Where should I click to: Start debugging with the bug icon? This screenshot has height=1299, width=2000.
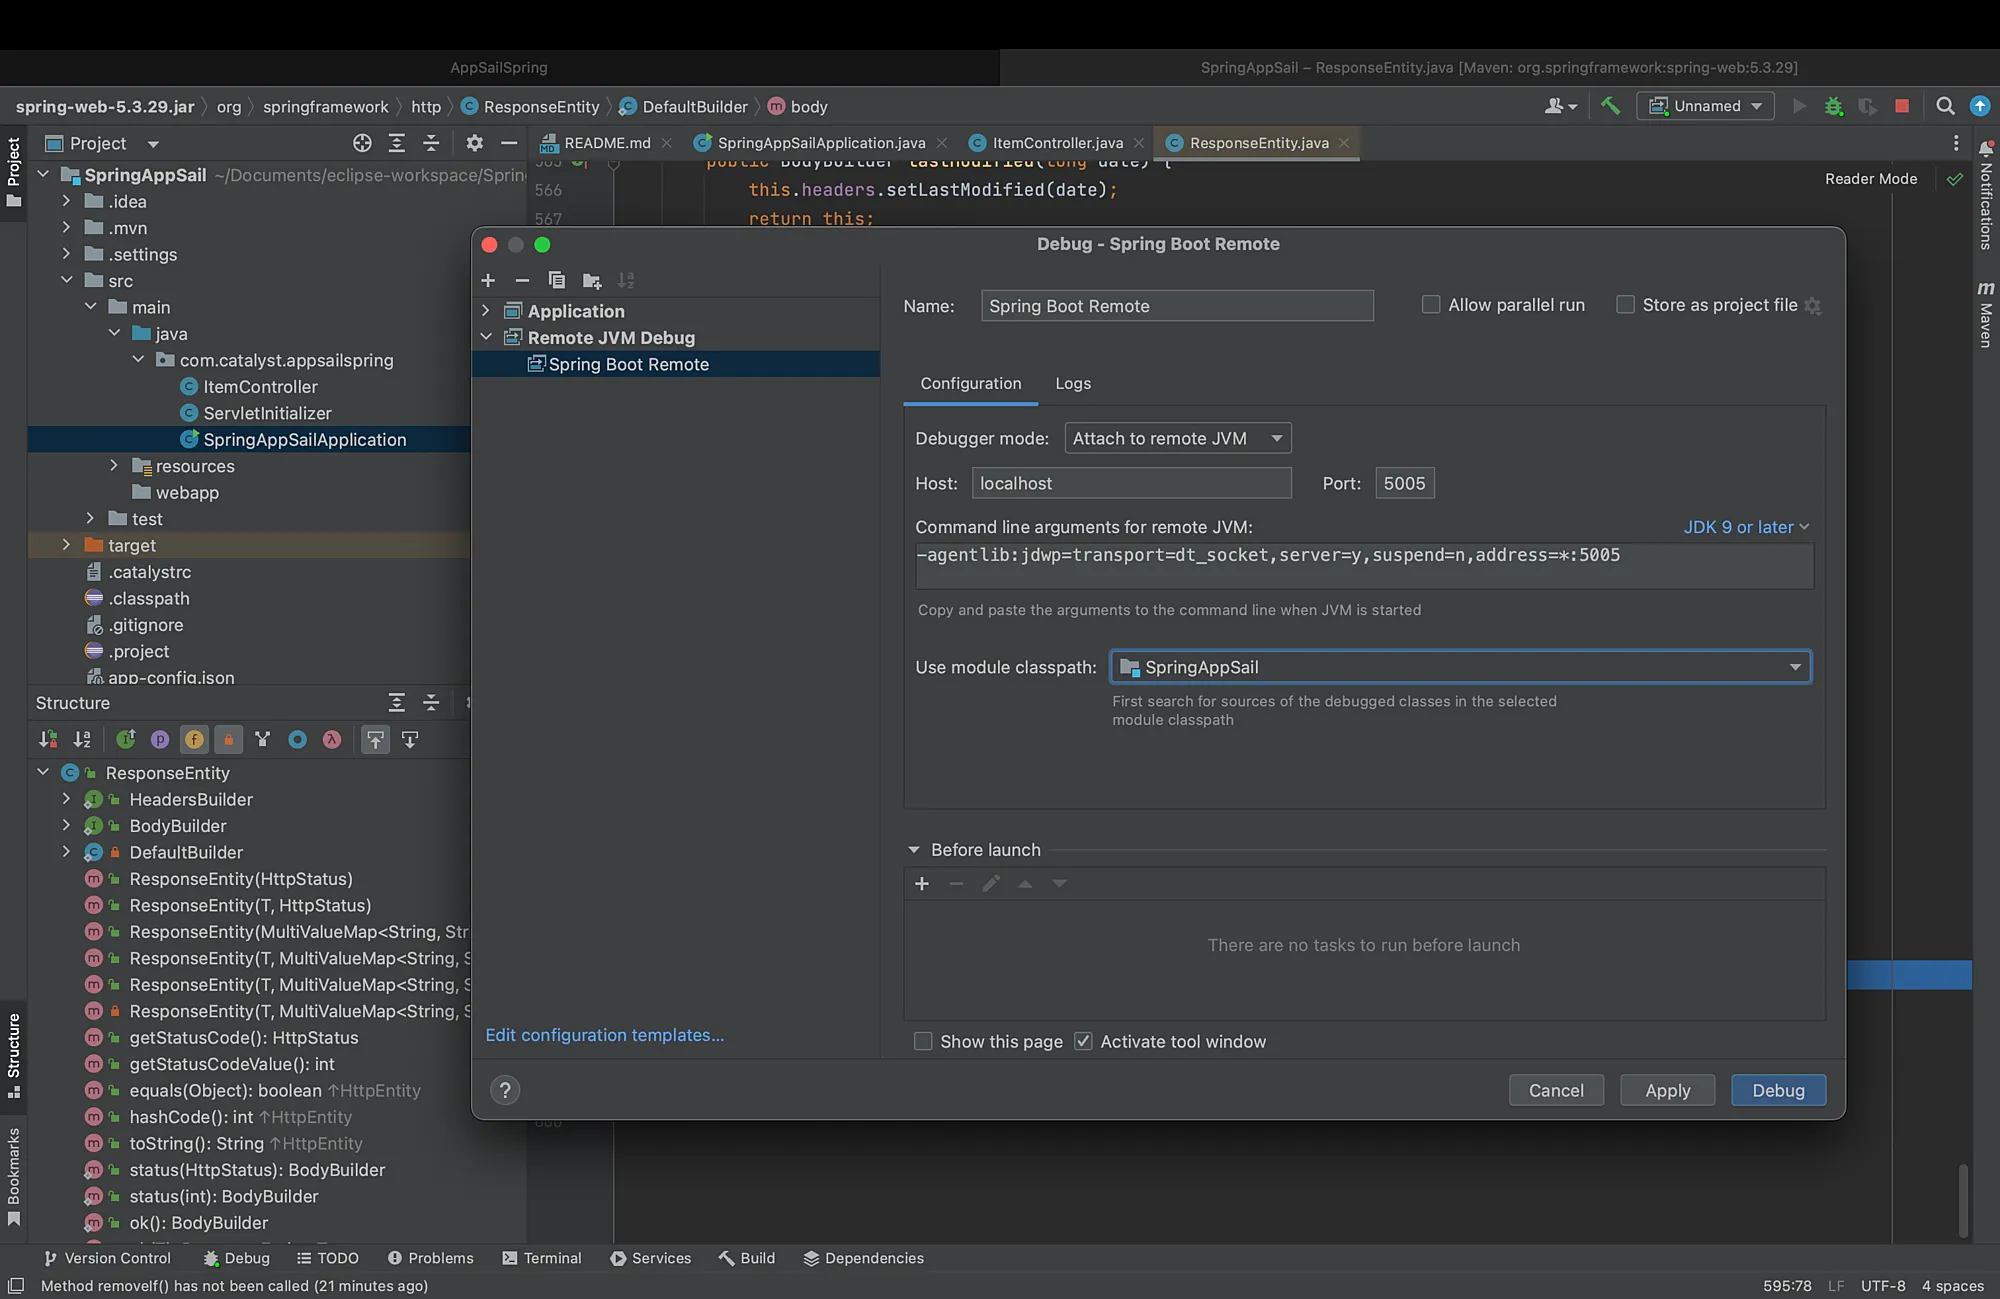pos(1833,106)
